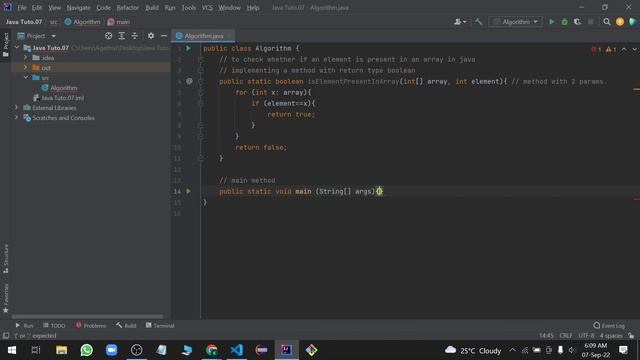Expand all items in Project panel
The width and height of the screenshot is (640, 360).
pos(122,36)
